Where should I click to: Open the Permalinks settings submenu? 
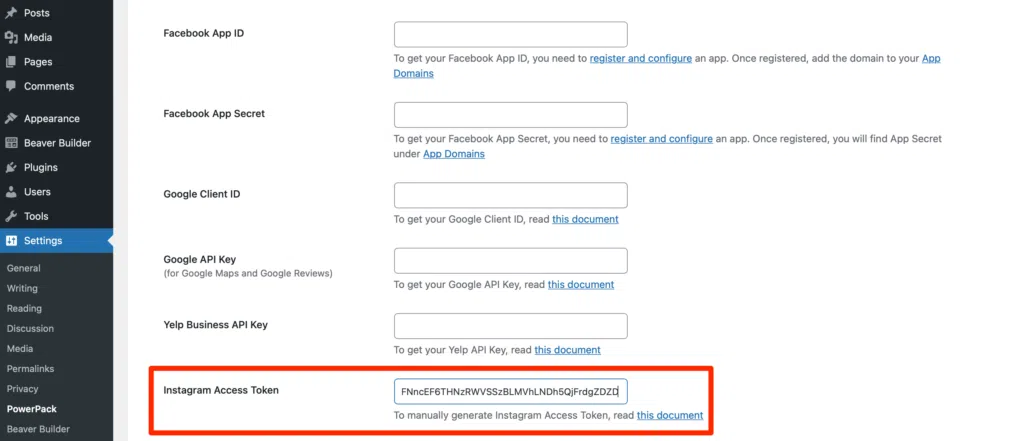(x=29, y=369)
